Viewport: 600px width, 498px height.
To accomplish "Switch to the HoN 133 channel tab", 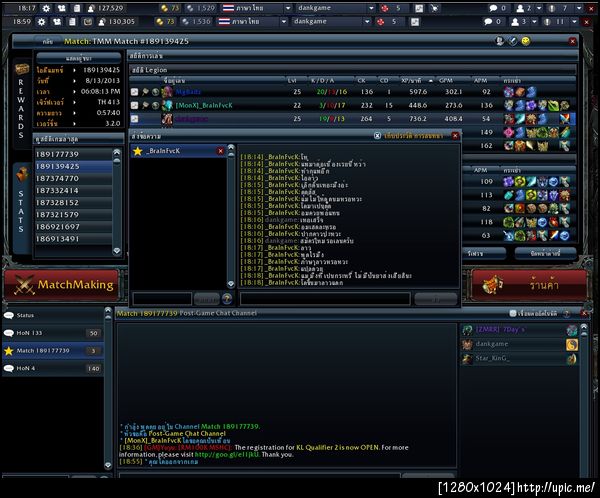I will [53, 333].
